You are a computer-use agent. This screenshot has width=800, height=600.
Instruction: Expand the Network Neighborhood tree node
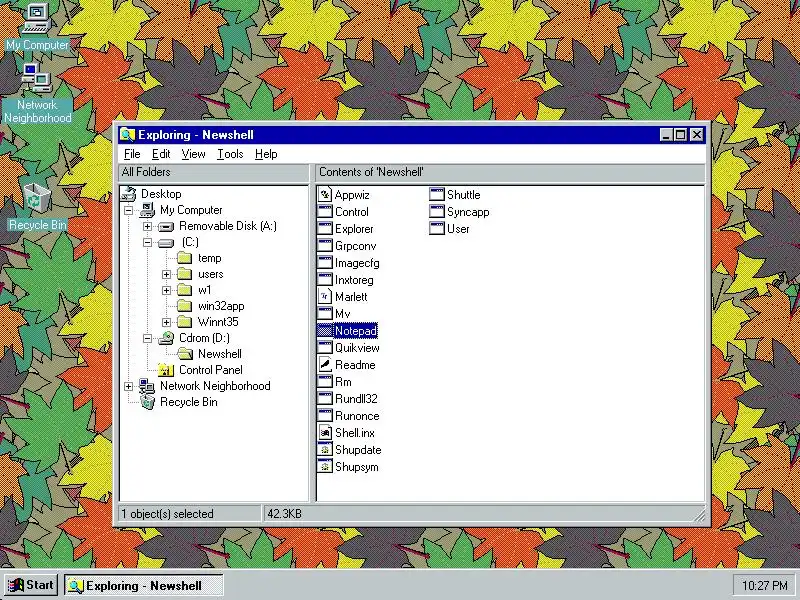point(129,386)
